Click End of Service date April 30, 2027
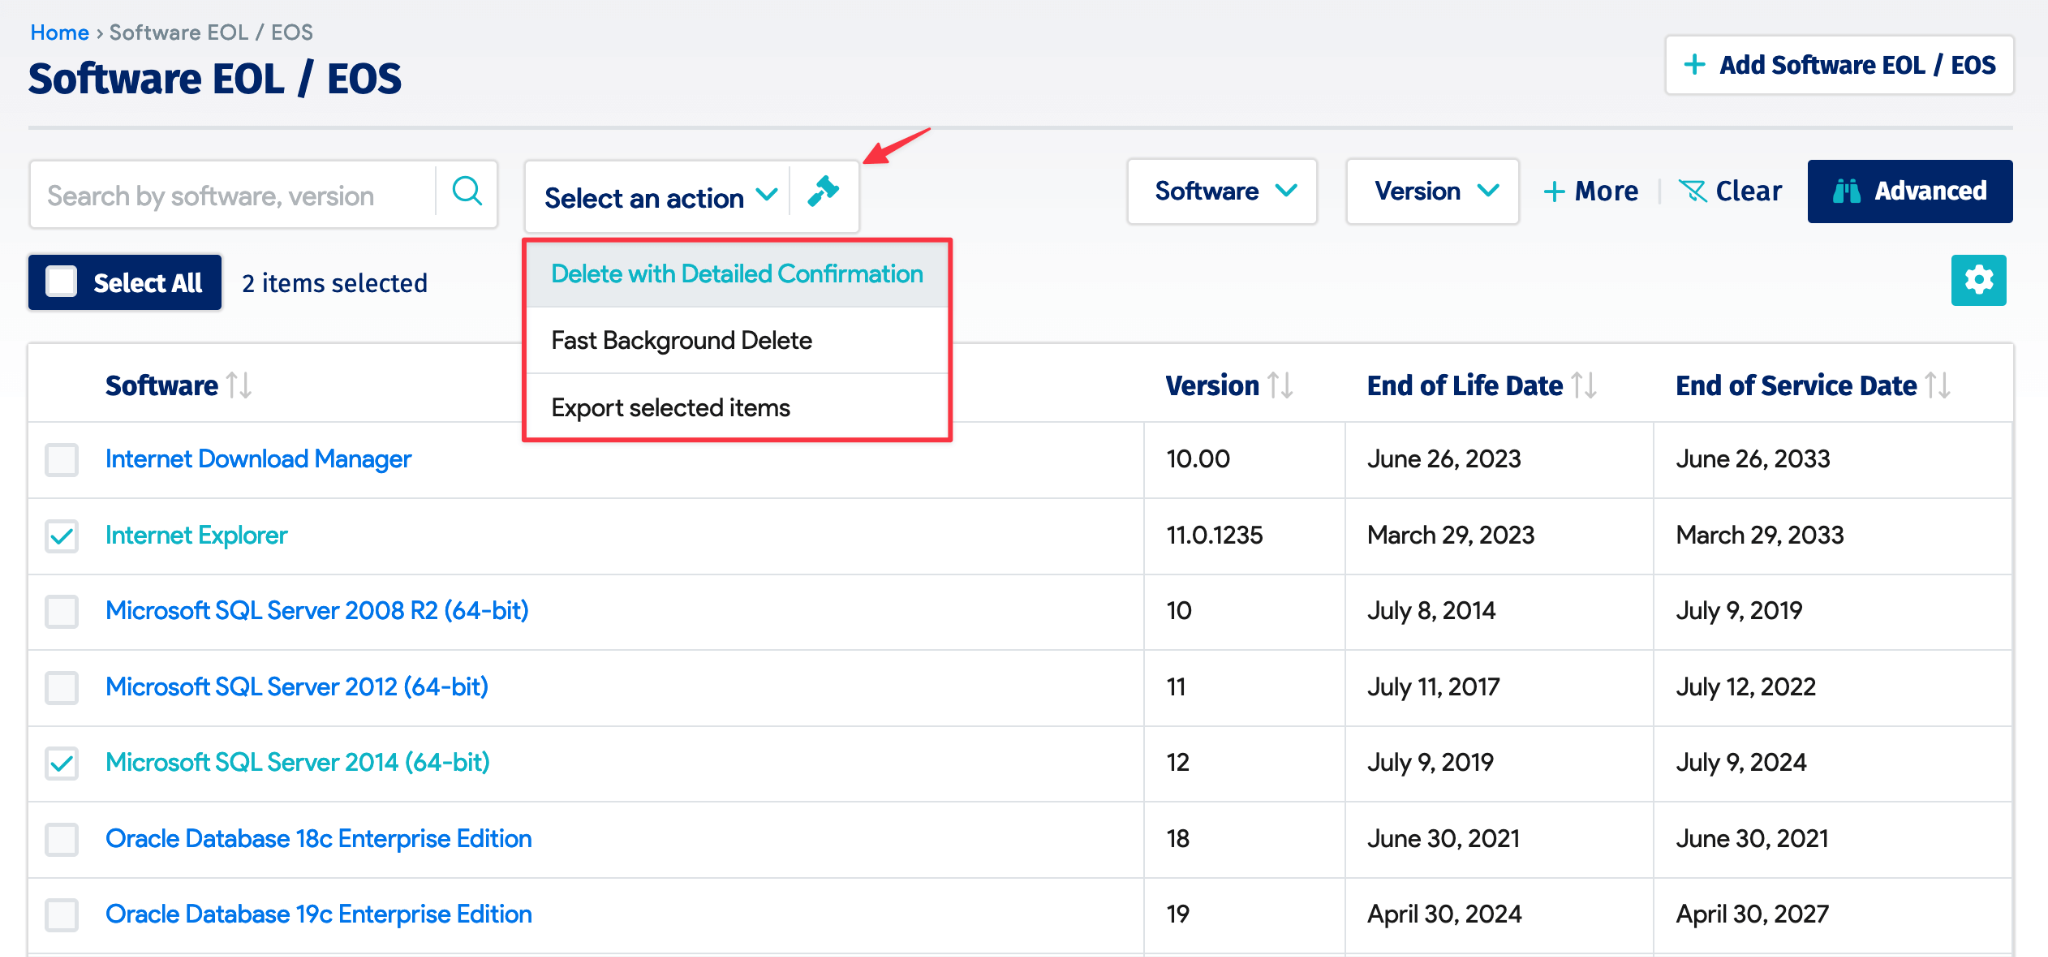Screen dimensions: 2048x957 (x=1752, y=914)
